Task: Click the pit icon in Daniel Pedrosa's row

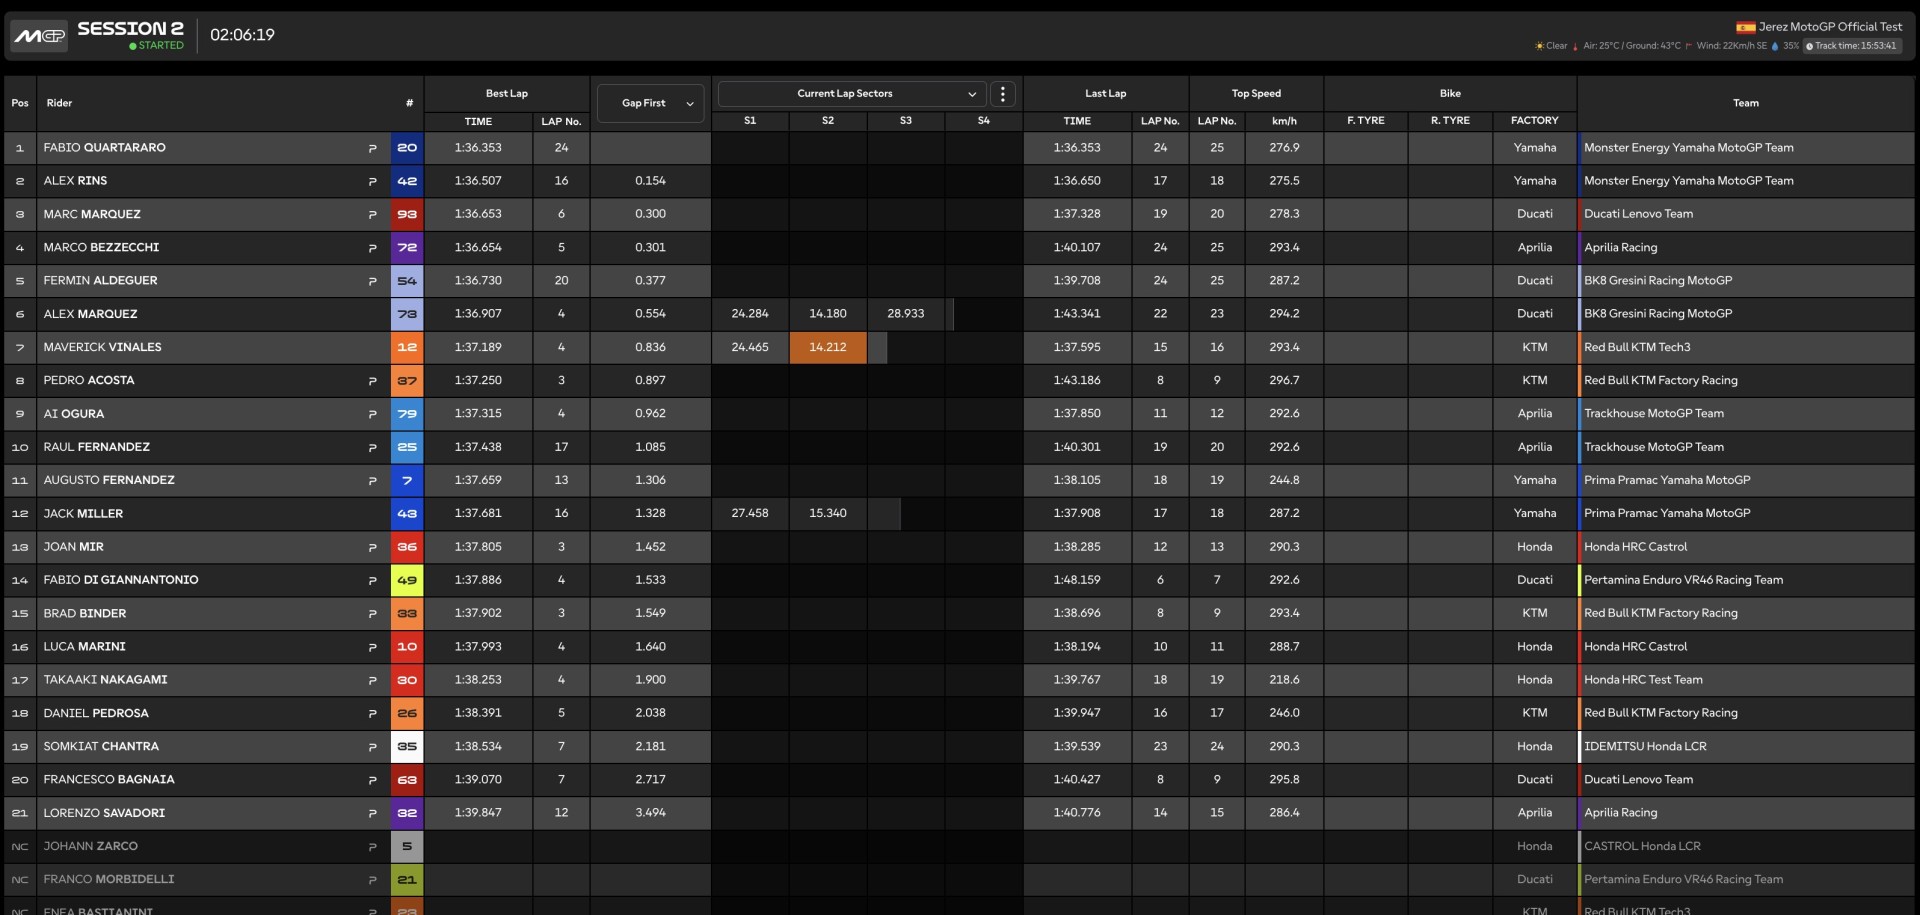Action: [x=372, y=714]
